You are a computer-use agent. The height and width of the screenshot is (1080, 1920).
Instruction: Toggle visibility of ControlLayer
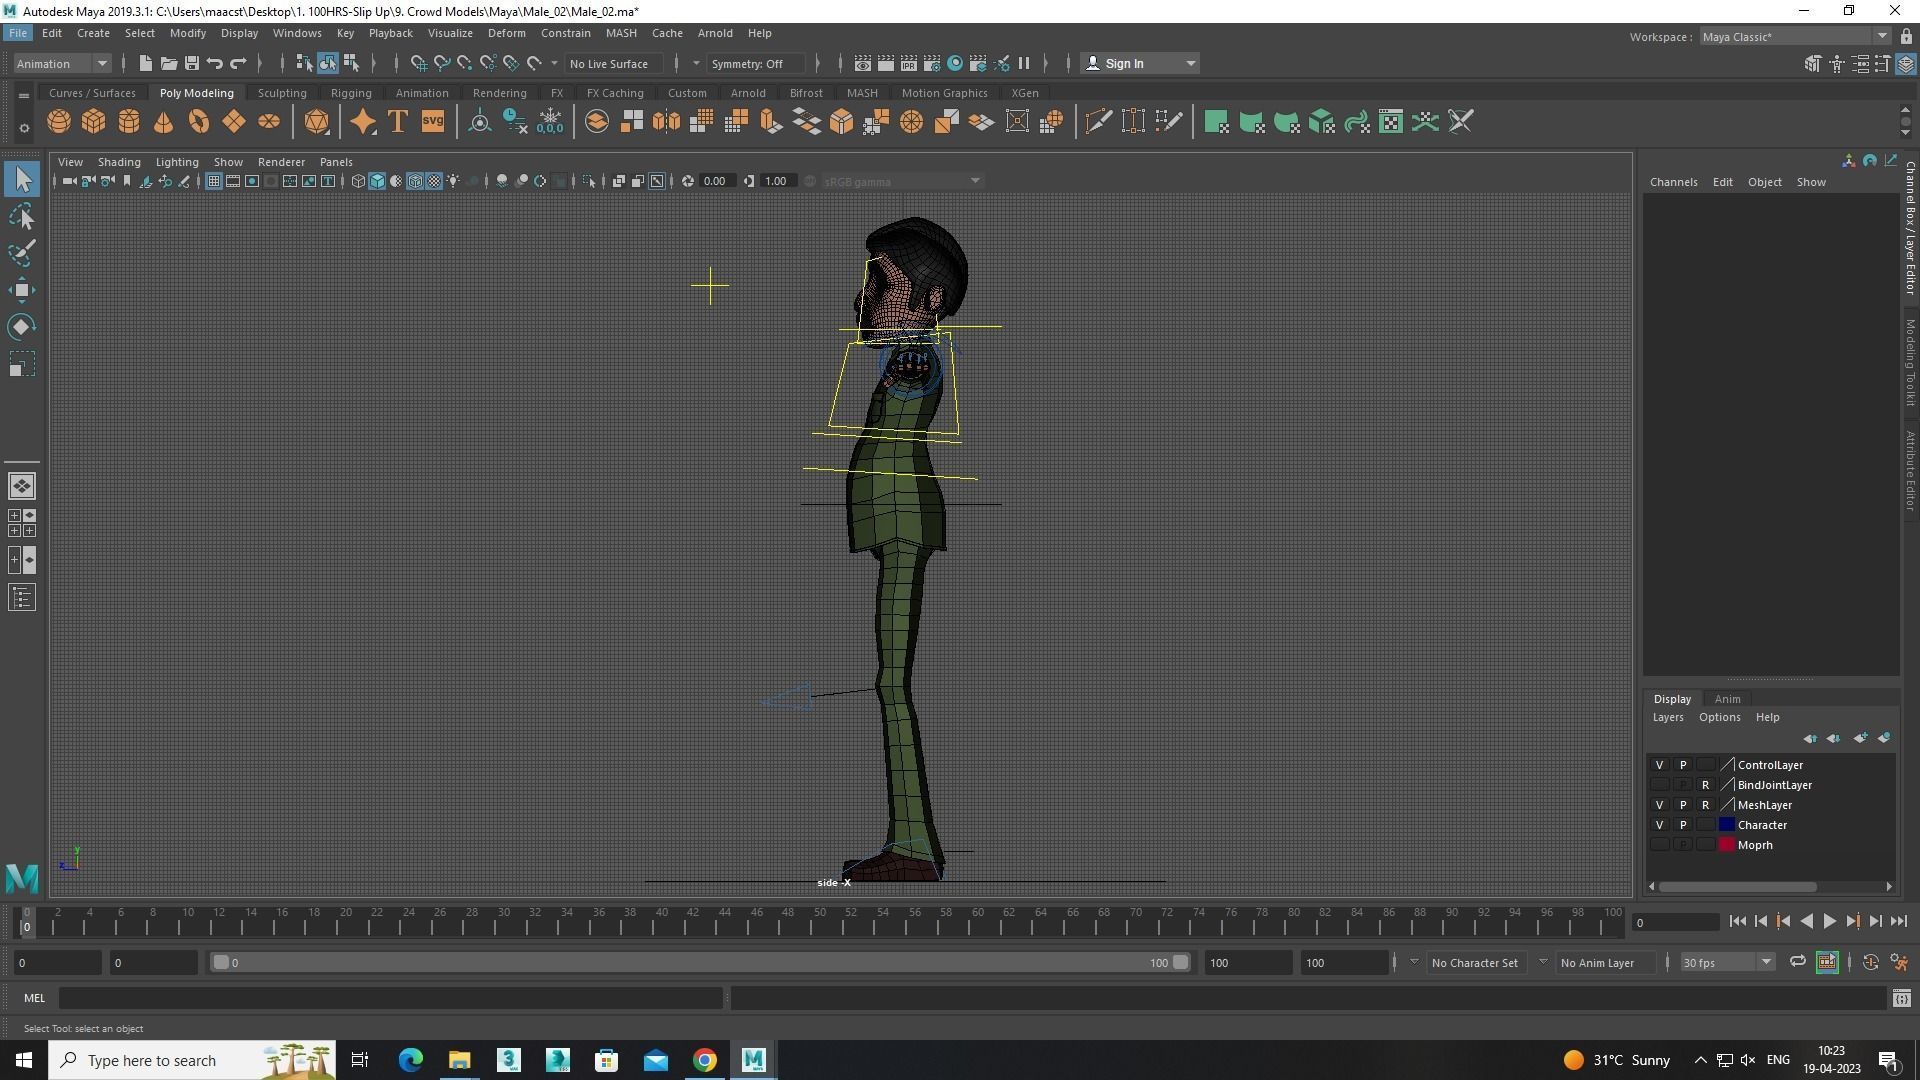[x=1659, y=765]
